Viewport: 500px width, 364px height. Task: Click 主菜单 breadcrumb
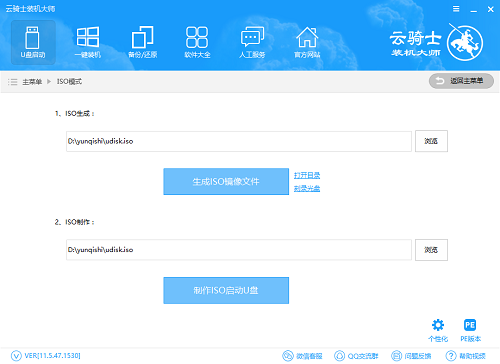32,82
